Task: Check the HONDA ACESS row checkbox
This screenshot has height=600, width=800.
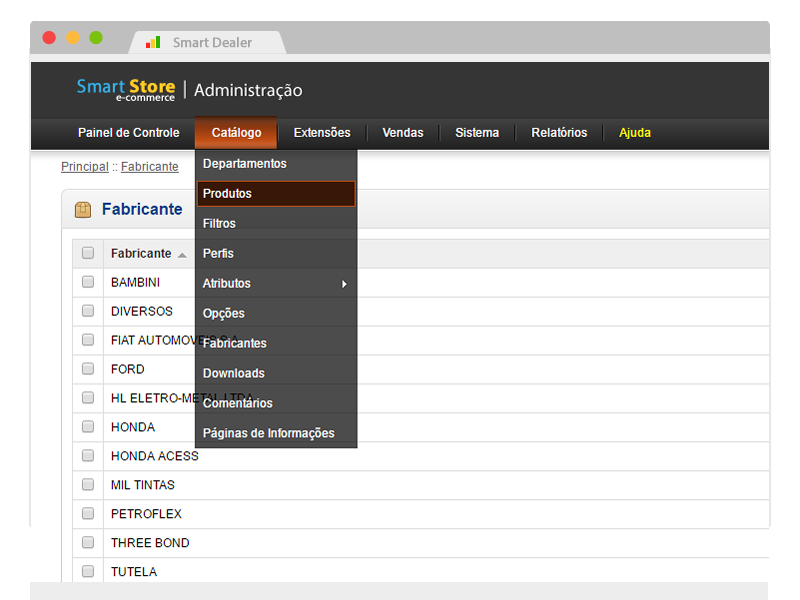Action: (88, 455)
